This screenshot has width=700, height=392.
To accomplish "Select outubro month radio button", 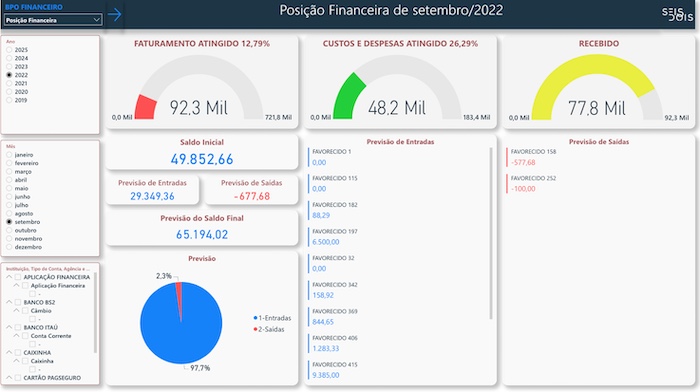I will 9,230.
